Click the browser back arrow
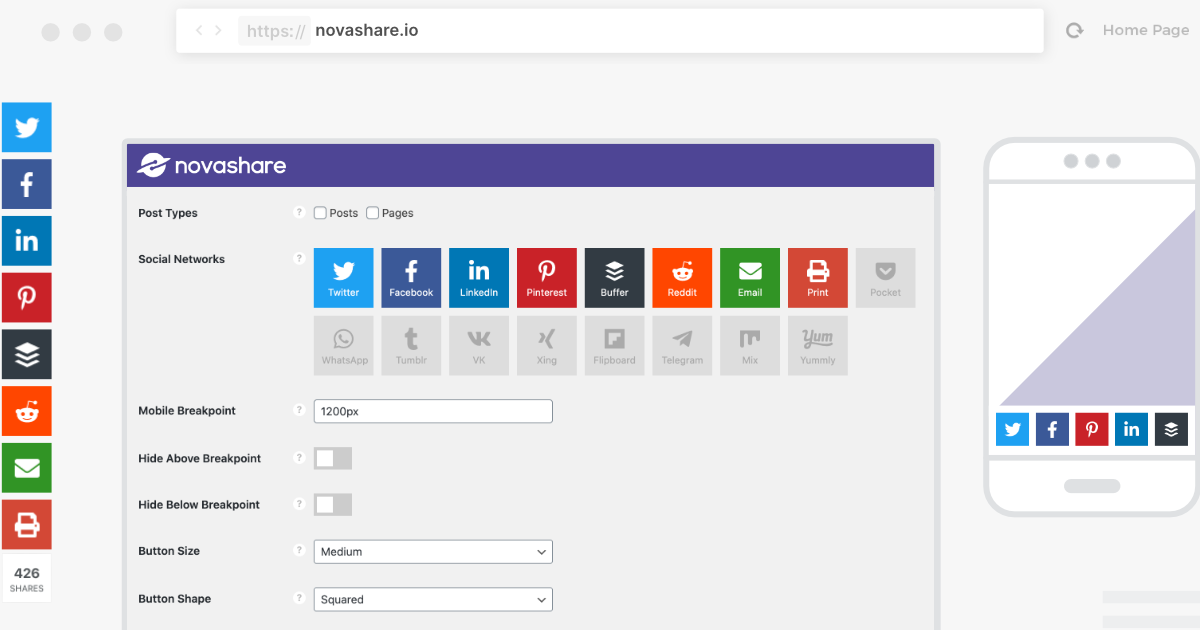This screenshot has height=630, width=1200. tap(199, 31)
